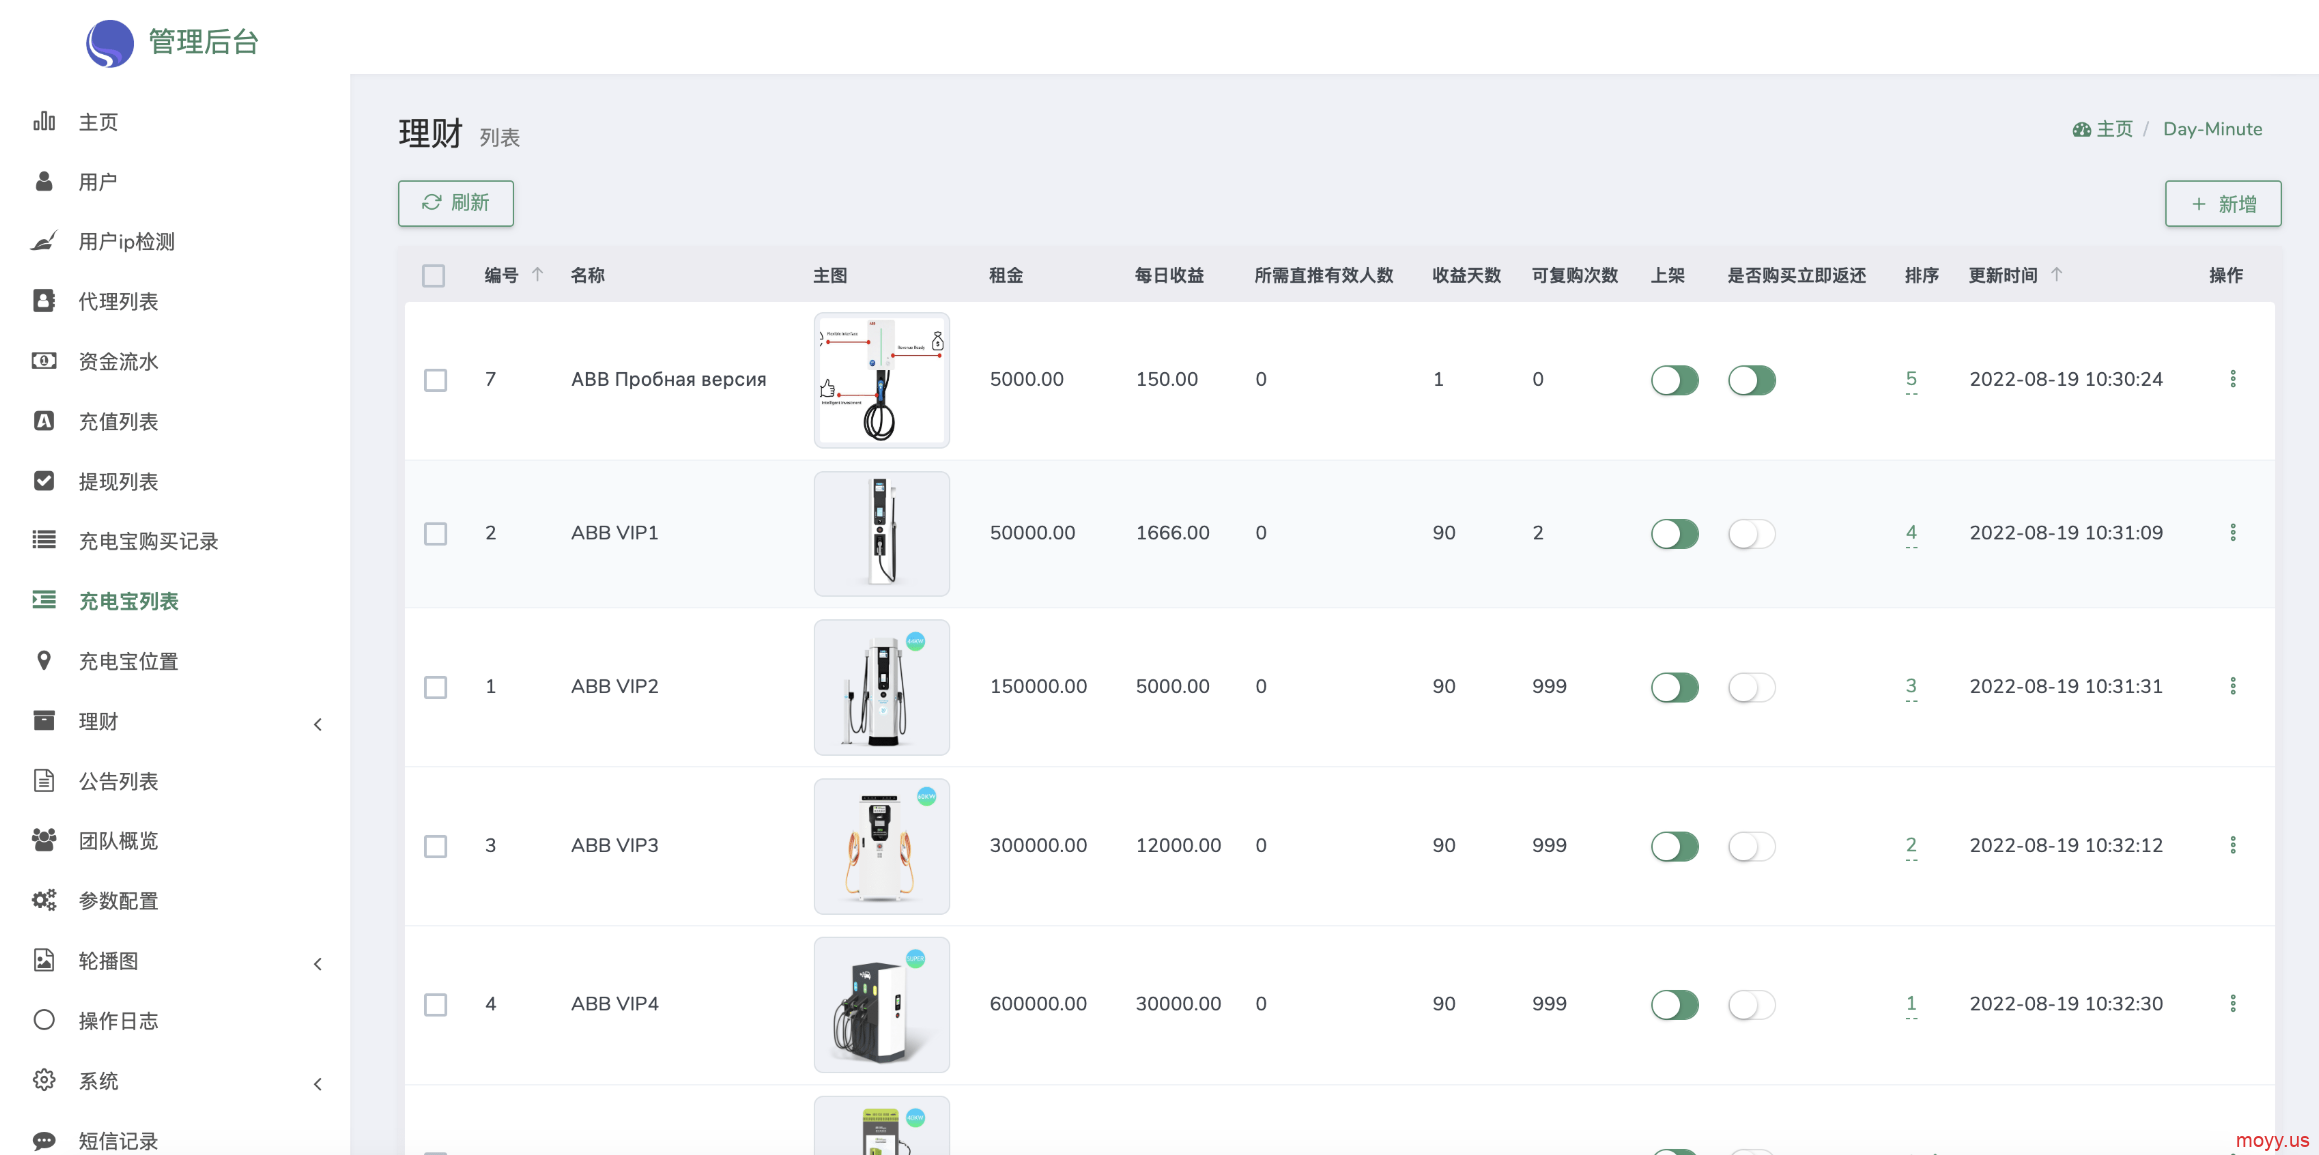Check the row checkbox for ABB Пробная версия
Viewport: 2319px width, 1155px height.
[x=435, y=380]
